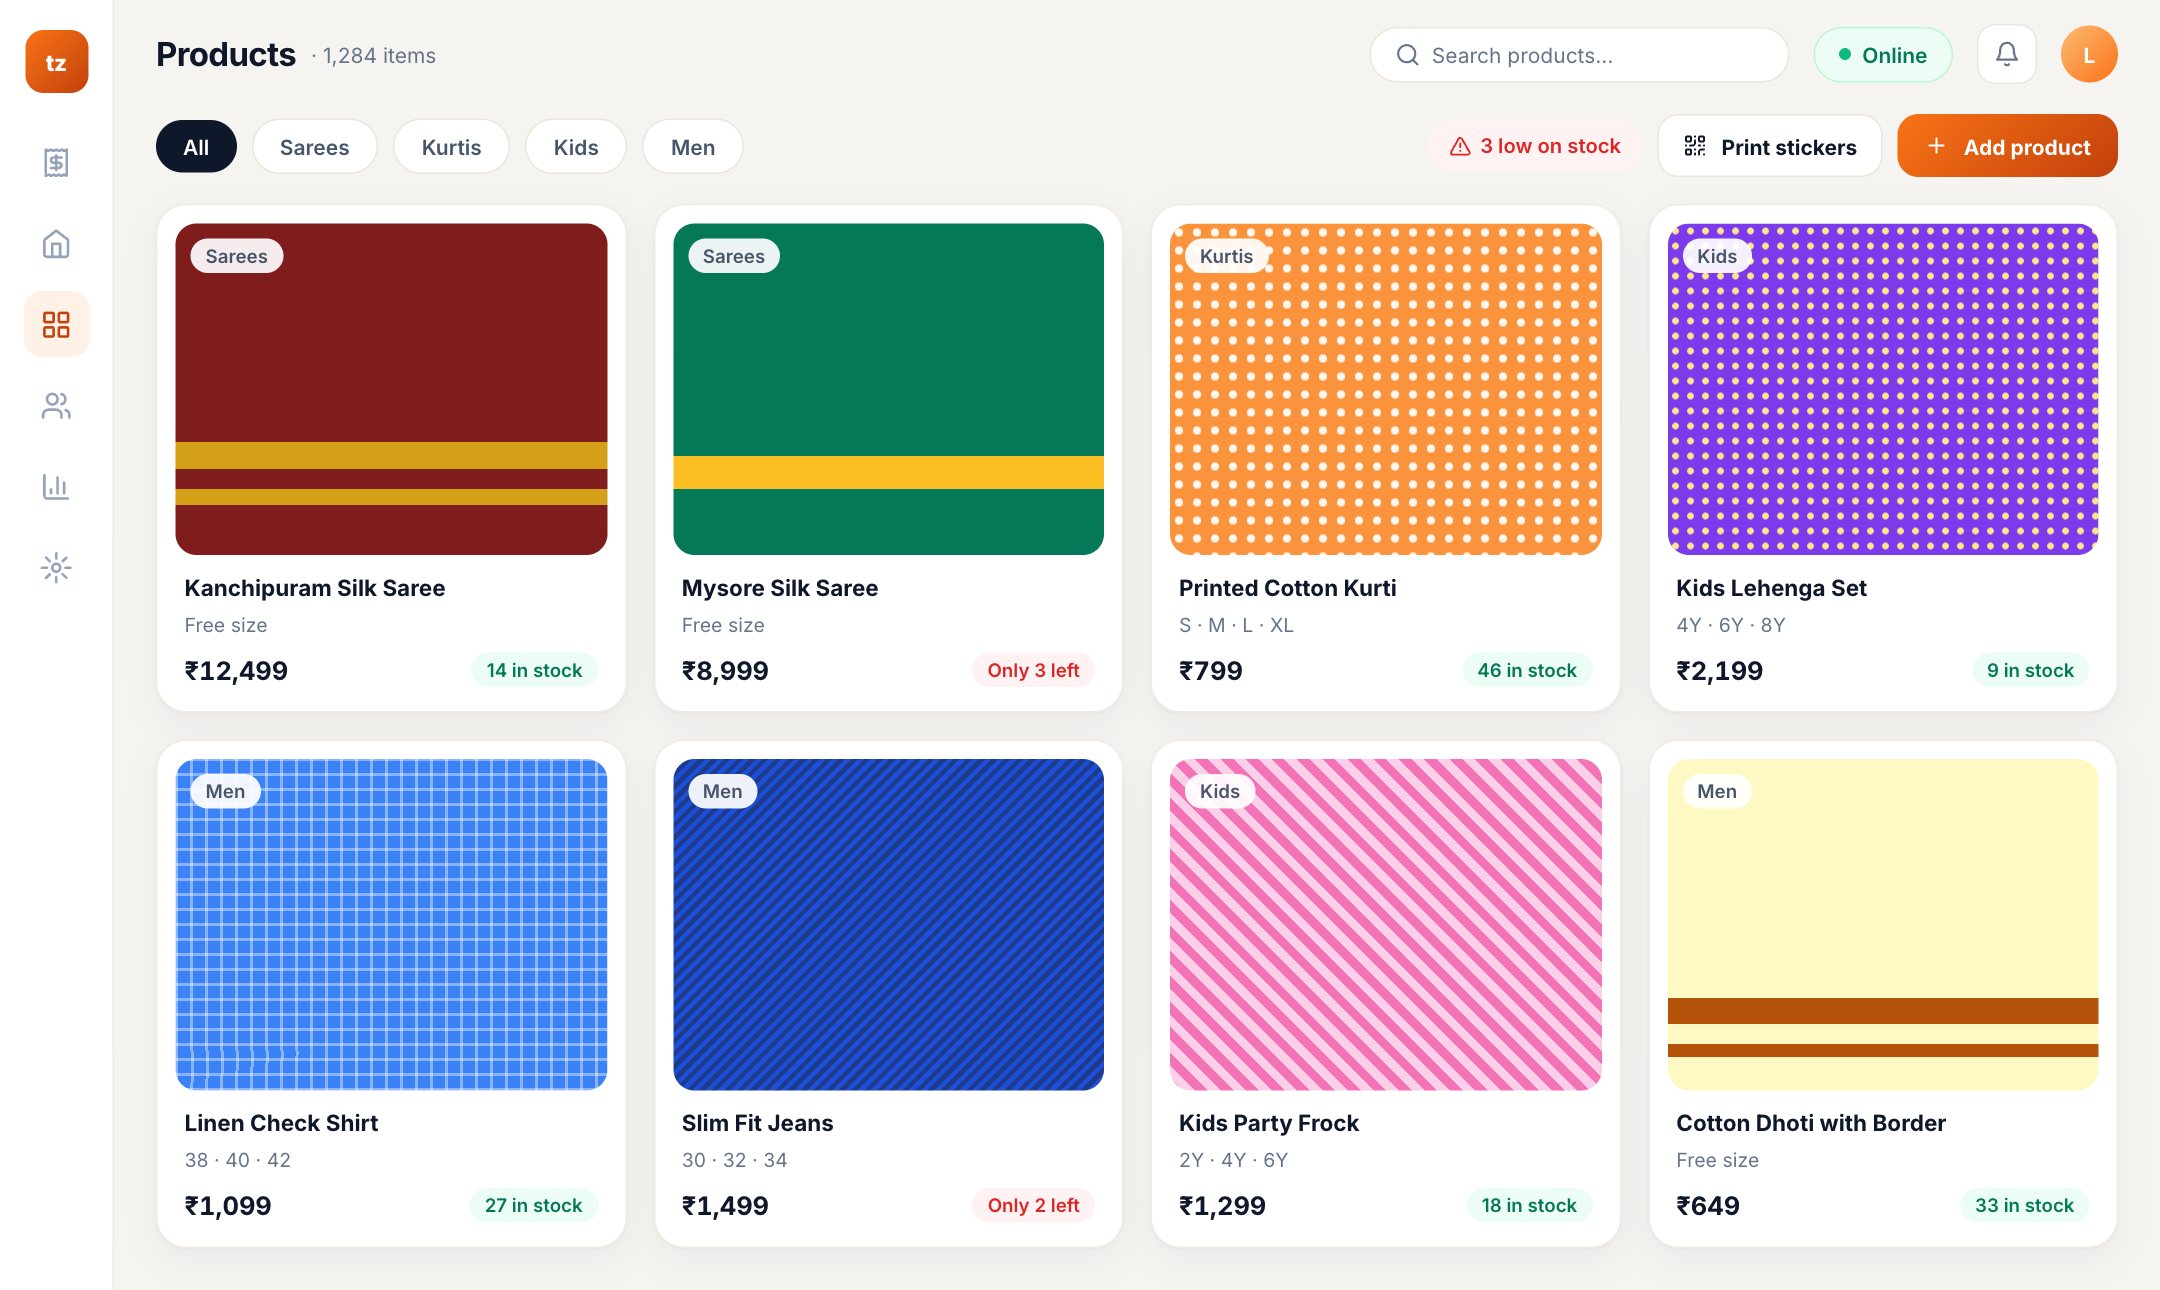Filter by Kids category
The image size is (2160, 1290).
(576, 147)
